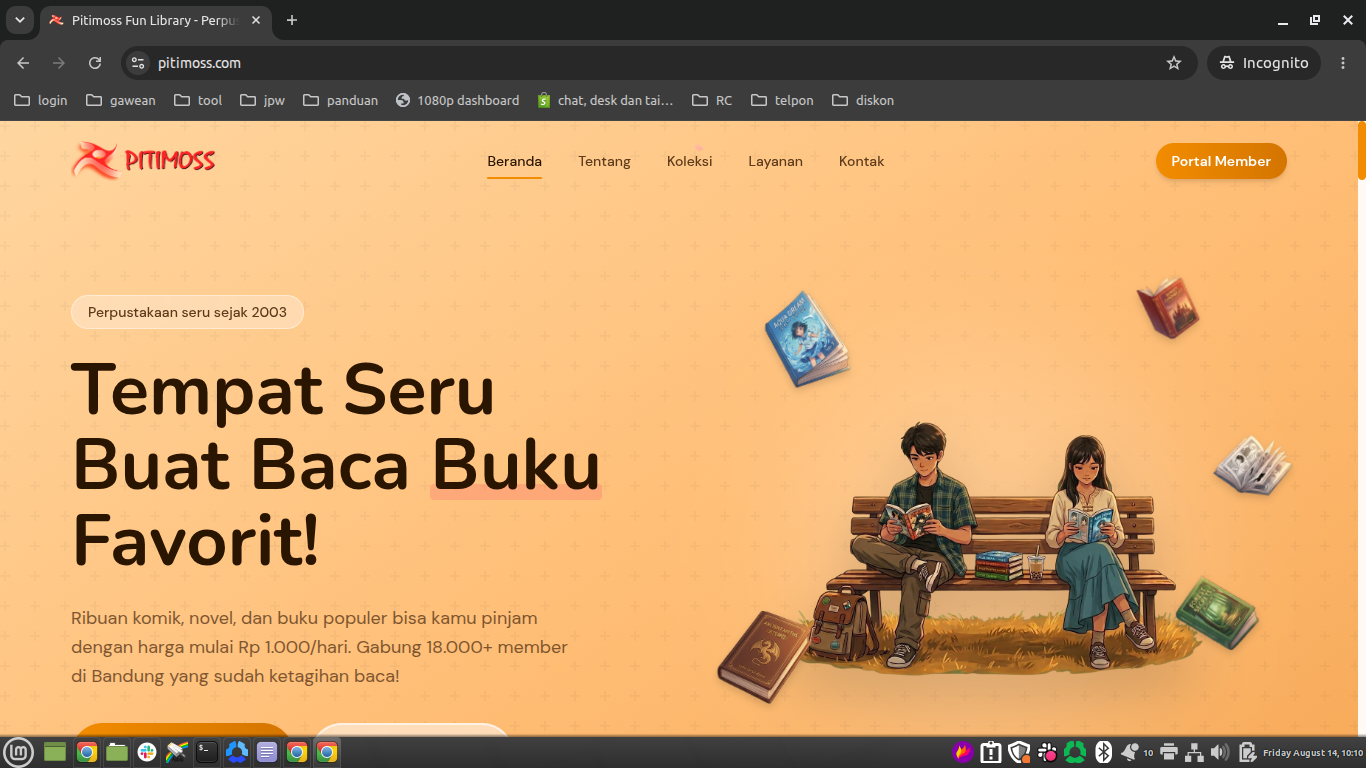1366x768 pixels.
Task: Click the address bar showing pitimoss.com
Action: 660,63
